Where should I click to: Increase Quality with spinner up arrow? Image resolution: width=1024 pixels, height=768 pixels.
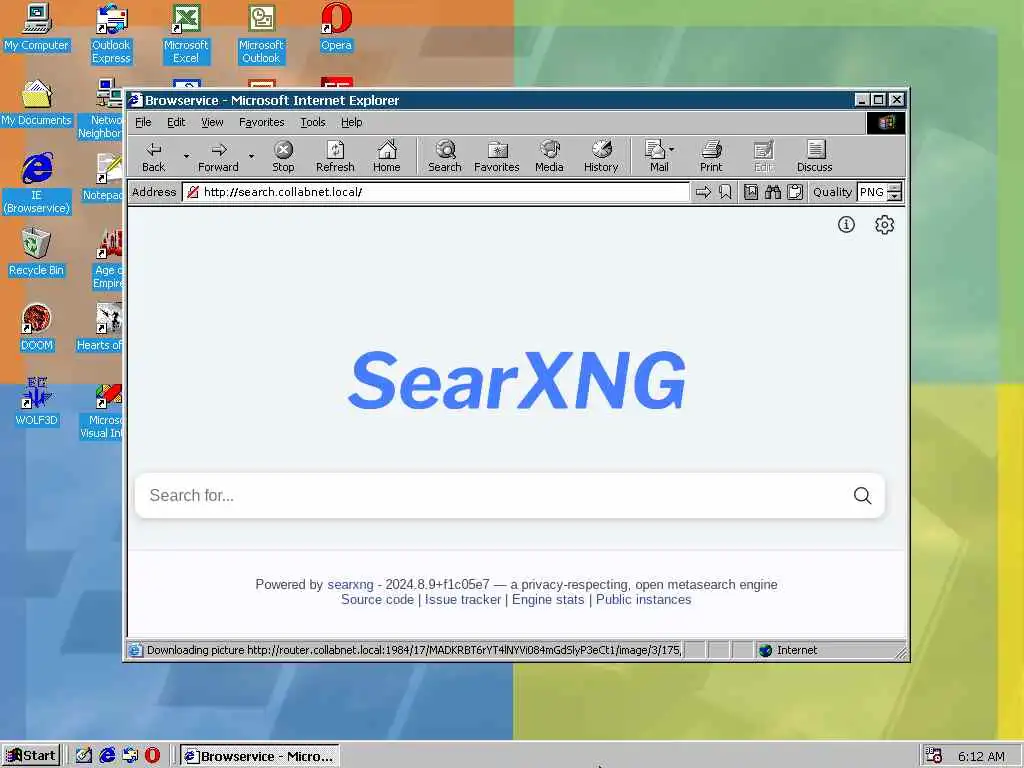895,187
